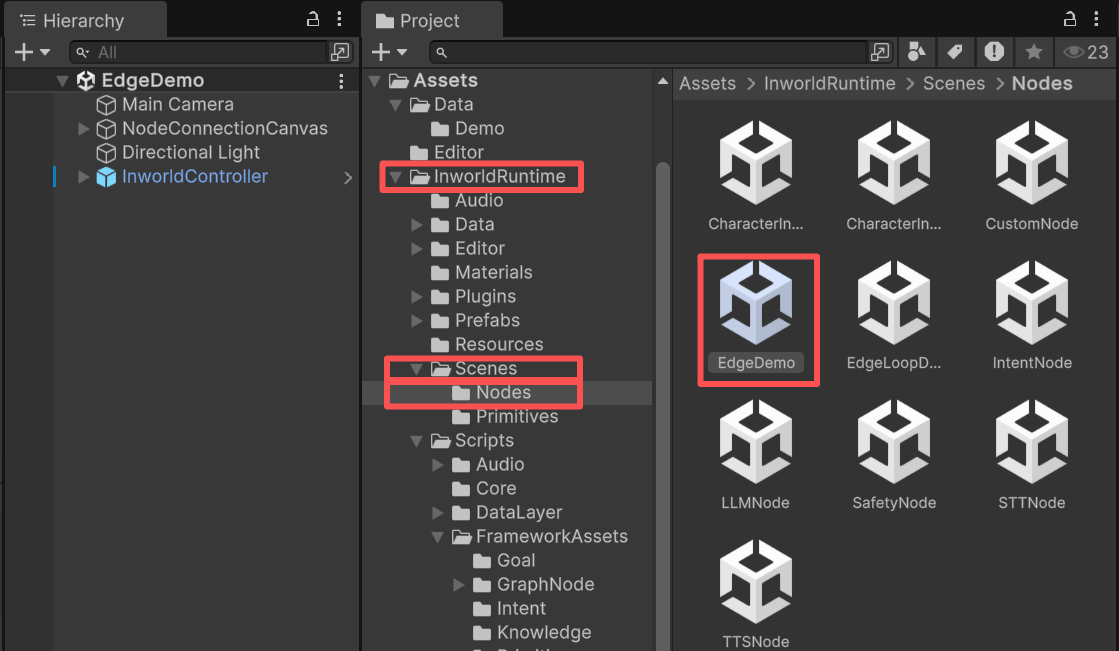Open Project search window icon
The image size is (1119, 651).
tap(881, 52)
